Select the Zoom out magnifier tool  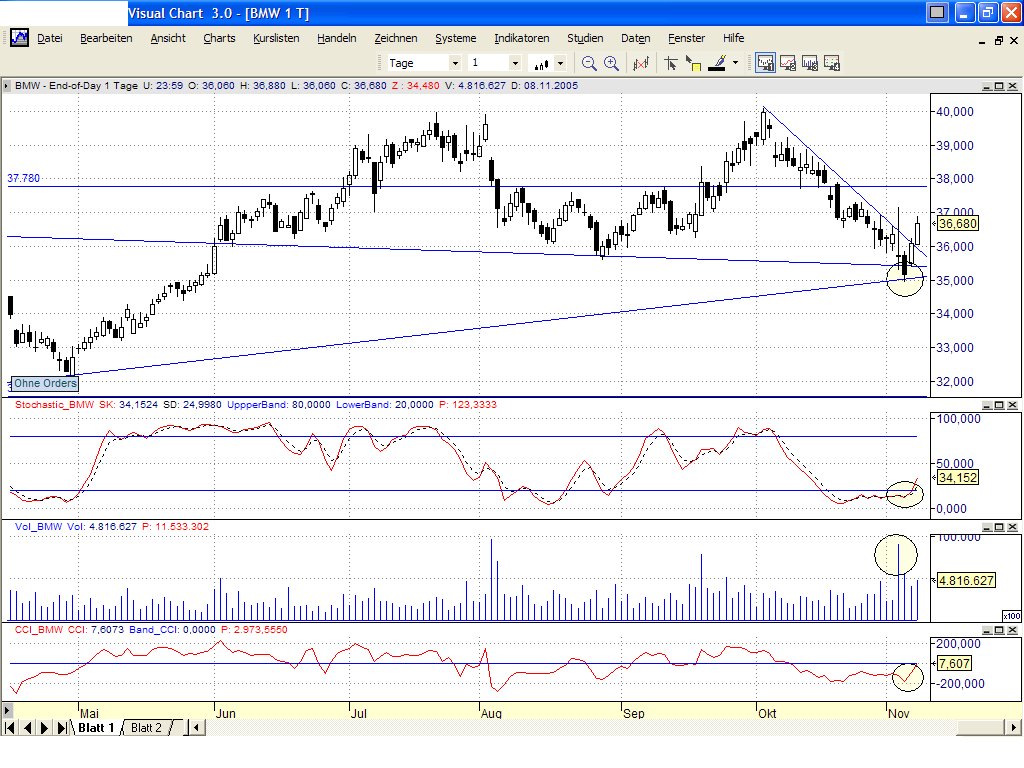(x=589, y=61)
